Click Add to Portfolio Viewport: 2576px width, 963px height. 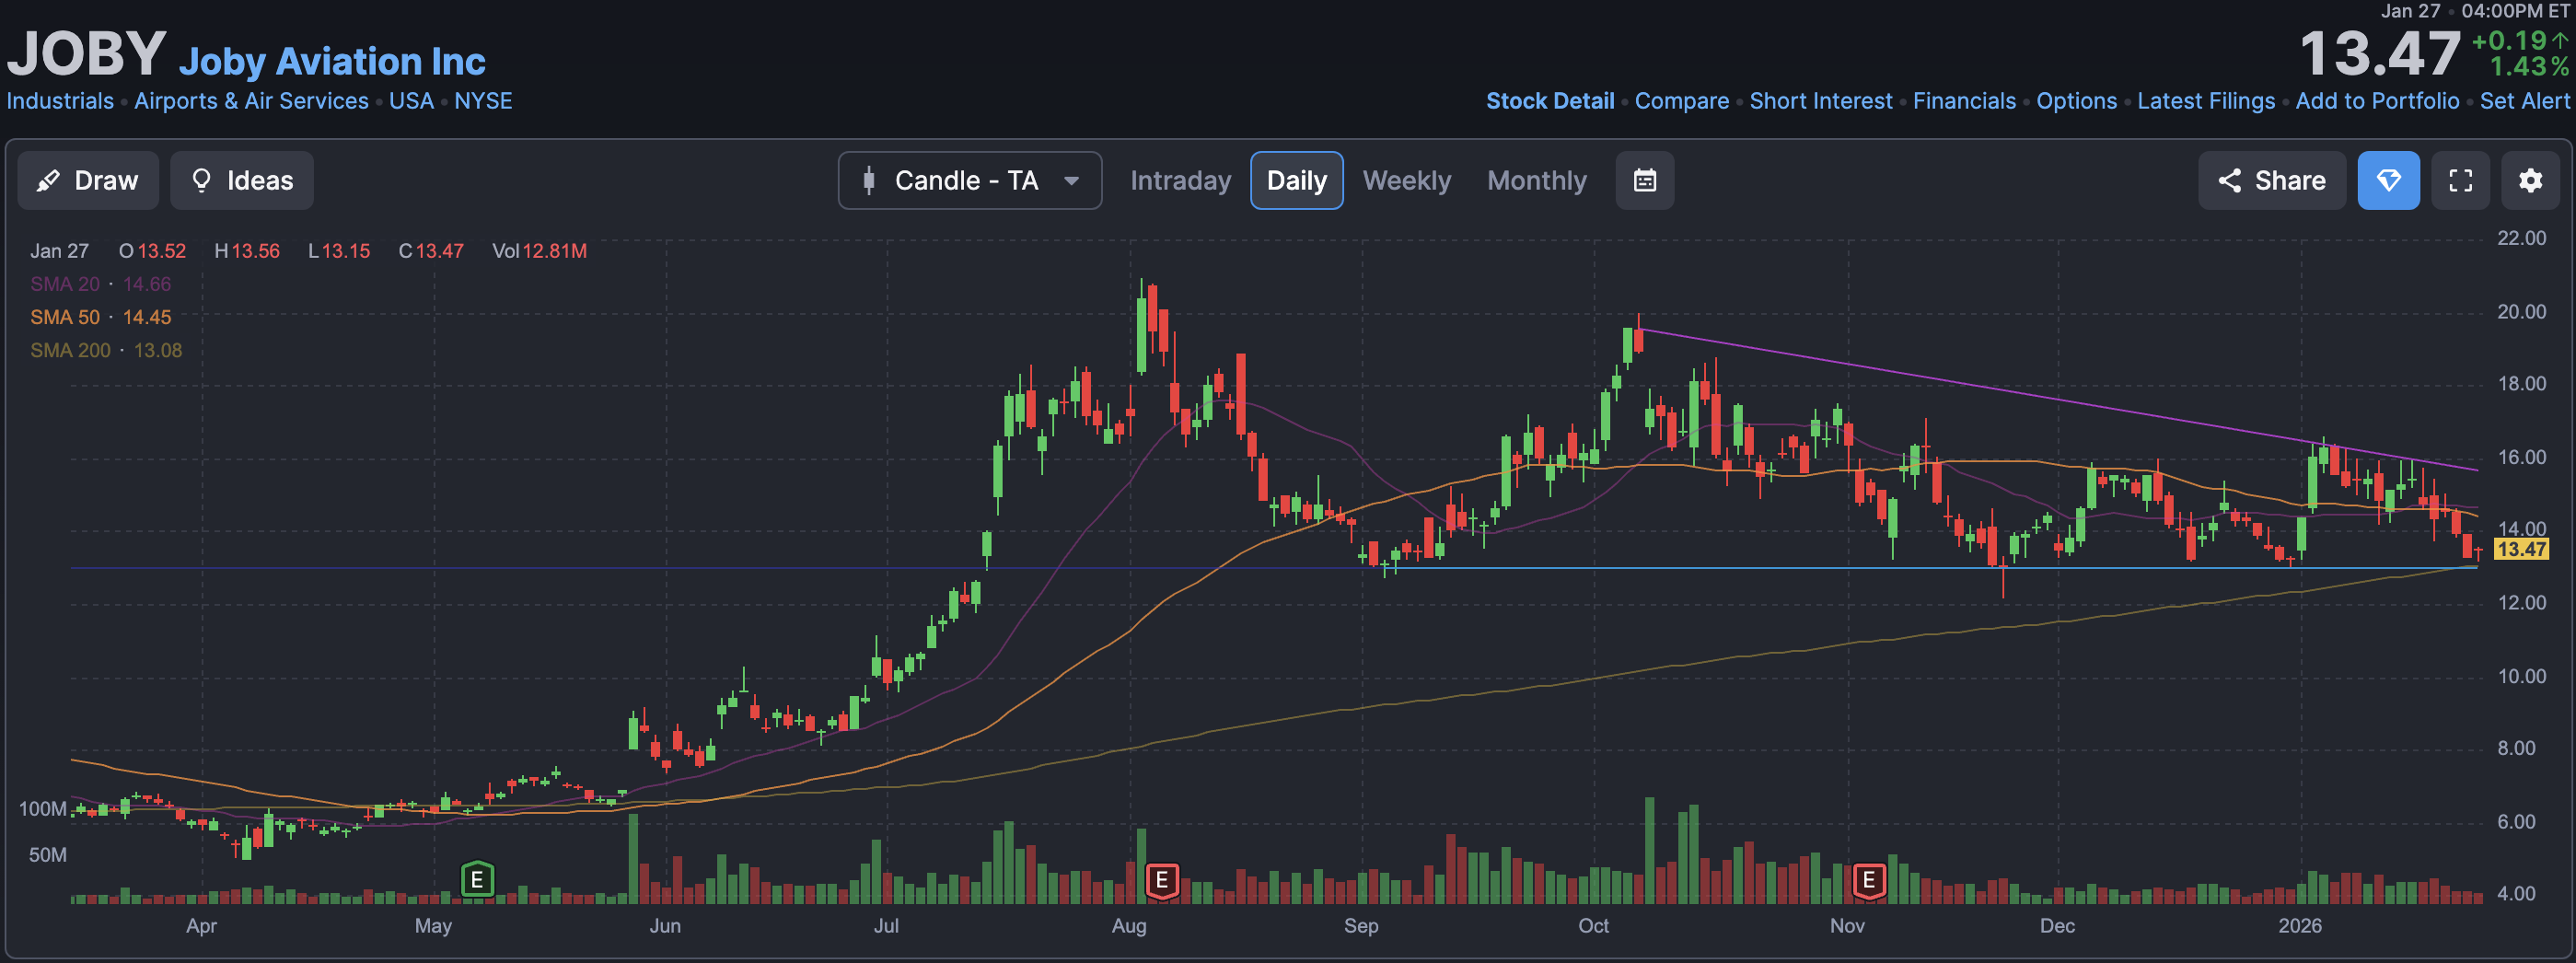coord(2376,101)
